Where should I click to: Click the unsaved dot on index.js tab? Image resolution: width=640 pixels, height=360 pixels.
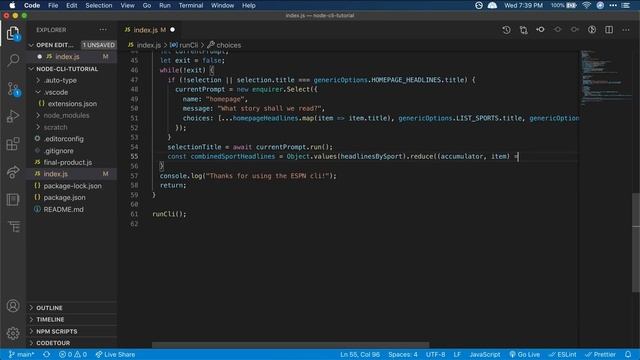pyautogui.click(x=173, y=30)
